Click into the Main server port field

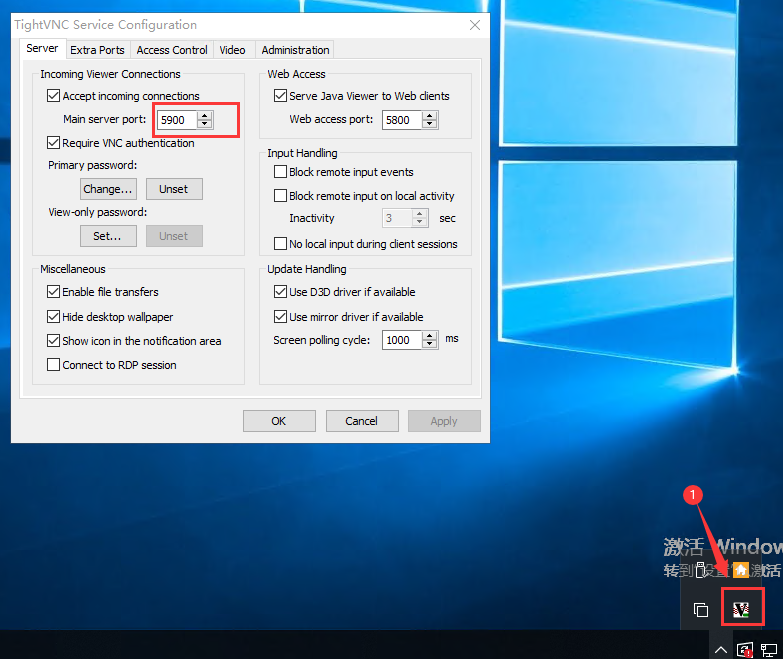tap(177, 120)
